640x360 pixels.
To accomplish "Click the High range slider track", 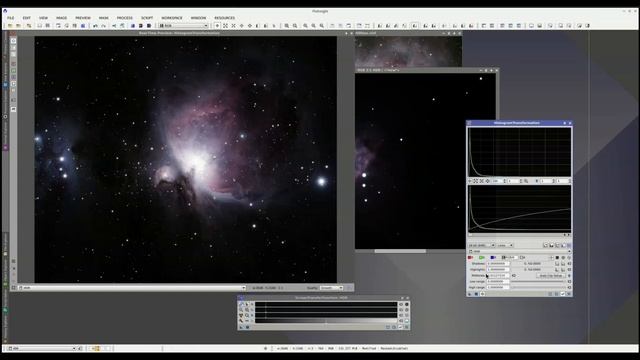I will click(x=537, y=287).
